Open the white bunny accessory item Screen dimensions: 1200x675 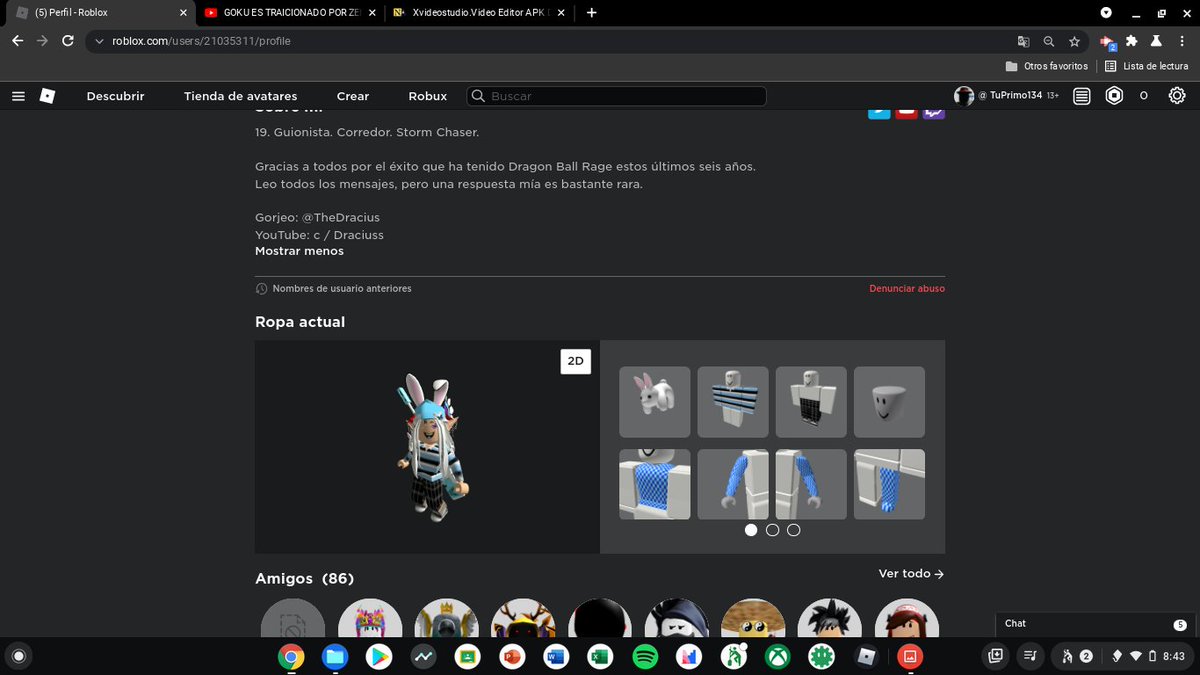point(655,402)
